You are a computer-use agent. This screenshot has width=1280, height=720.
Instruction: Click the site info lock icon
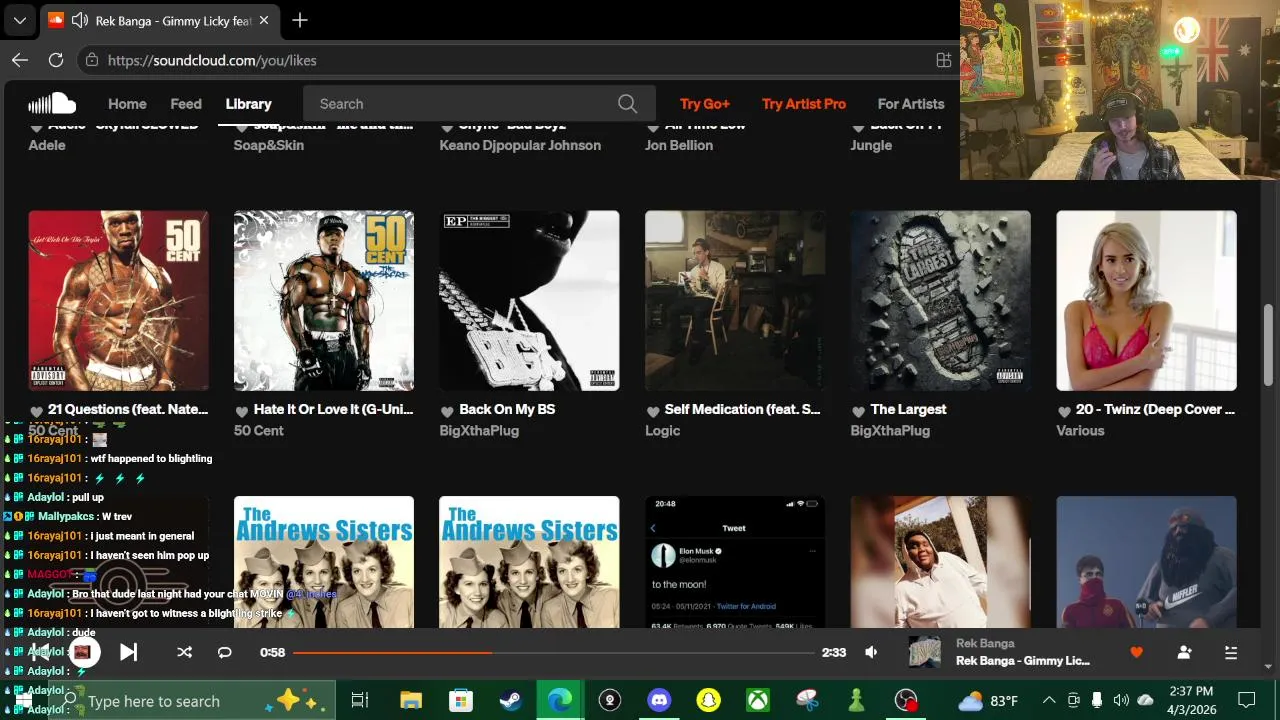(92, 60)
